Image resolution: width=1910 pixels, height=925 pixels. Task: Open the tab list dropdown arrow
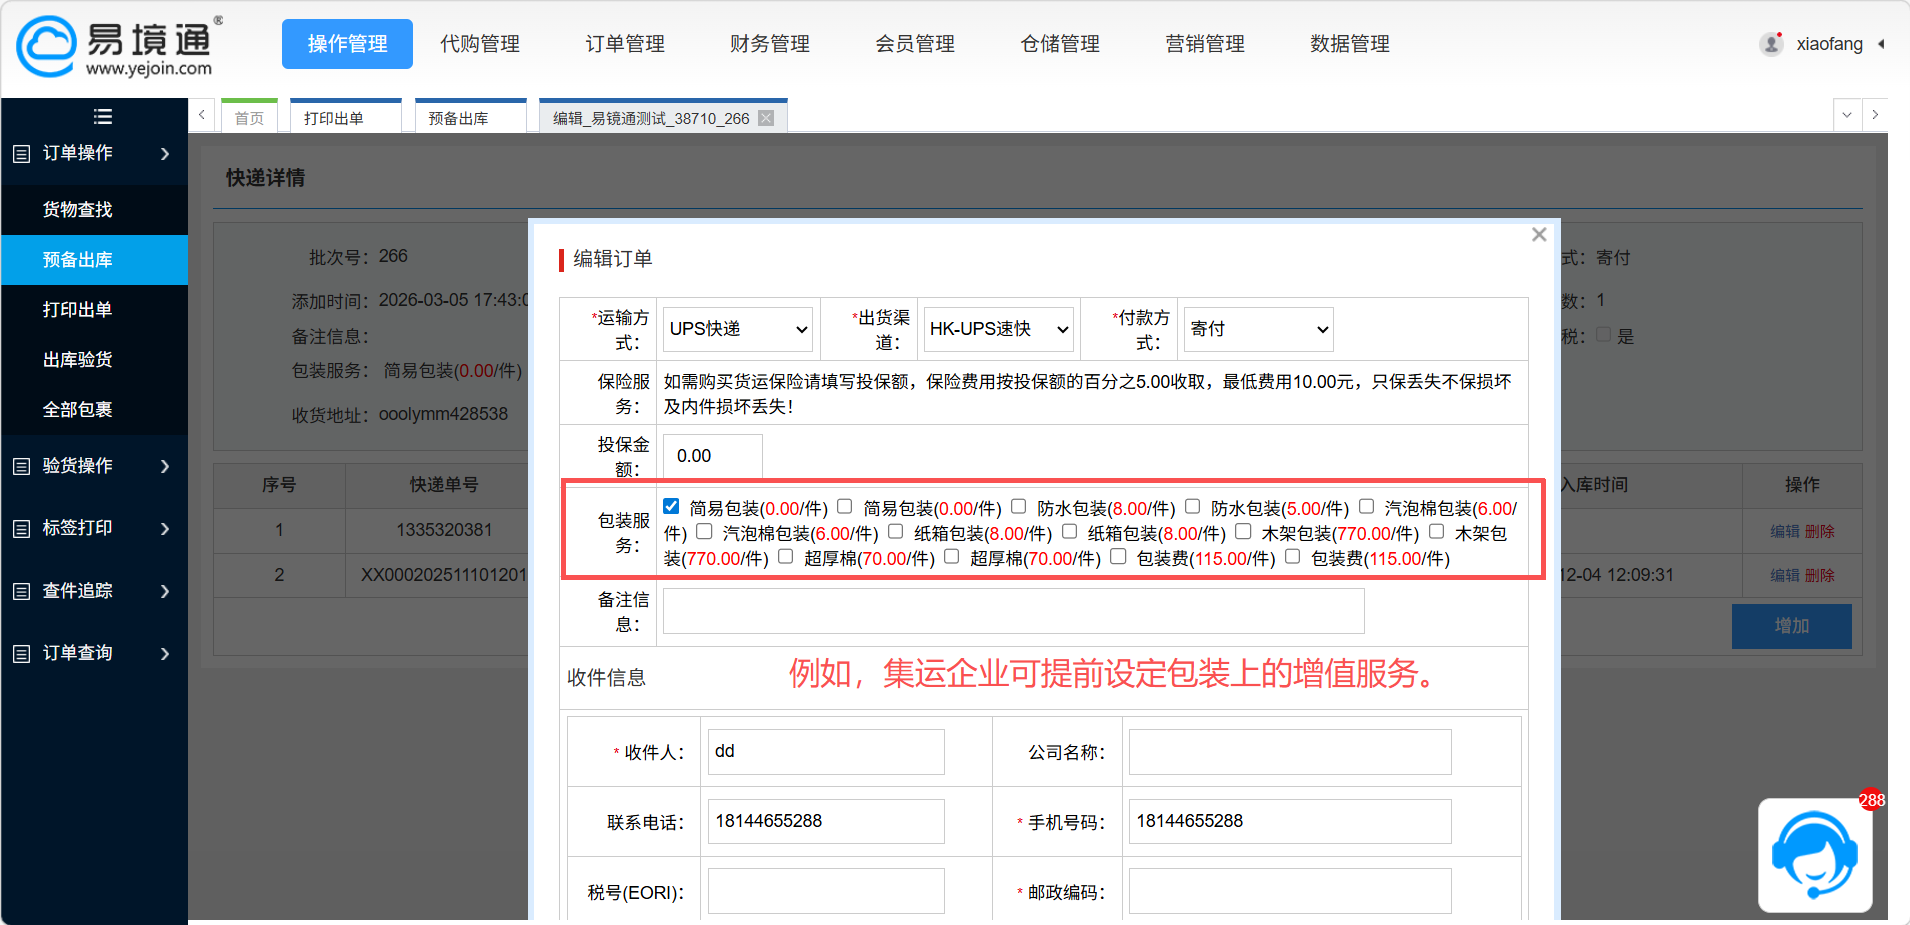click(1847, 115)
